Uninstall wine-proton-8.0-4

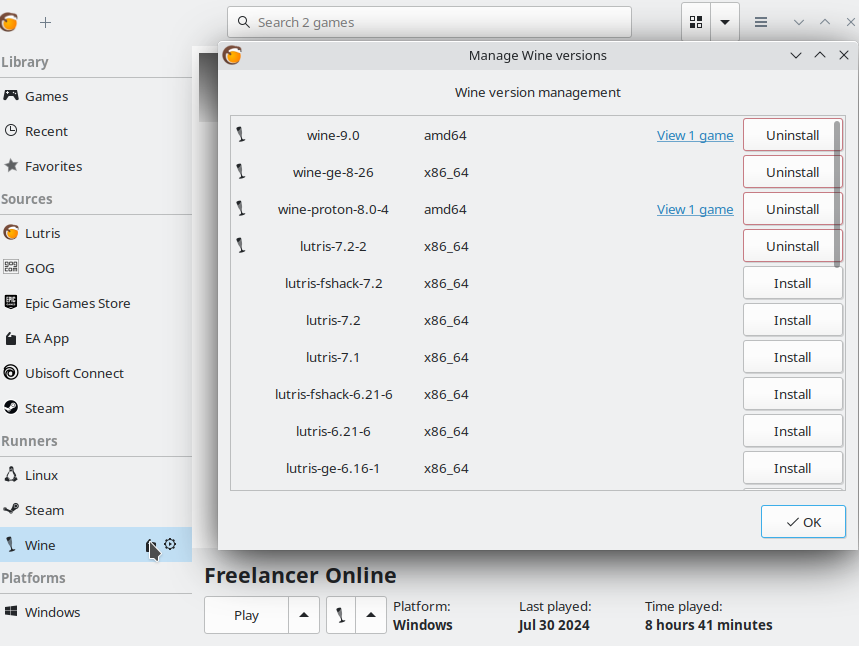[x=792, y=209]
